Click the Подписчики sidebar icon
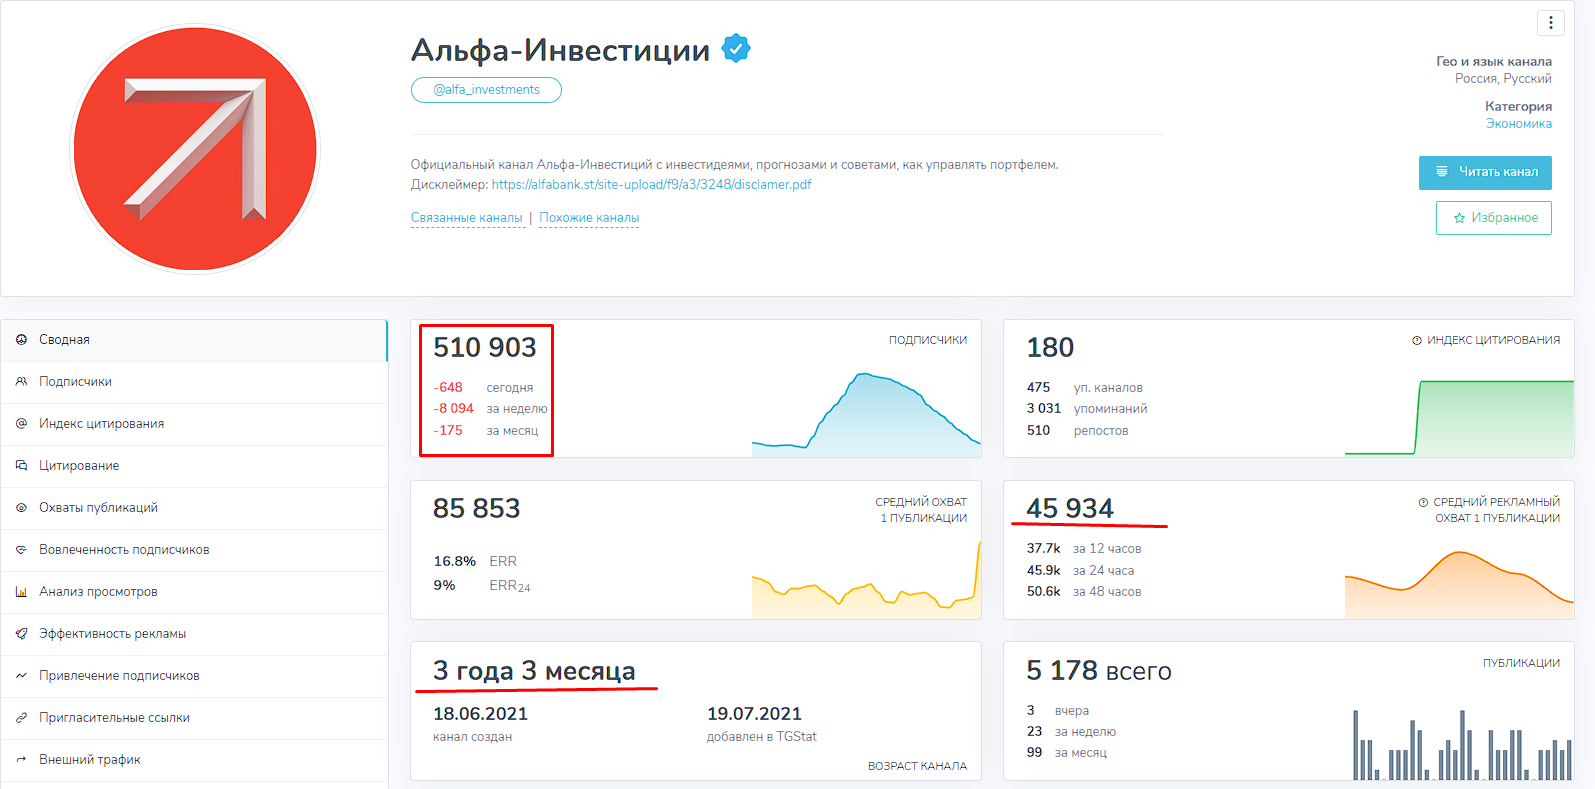 click(x=21, y=382)
